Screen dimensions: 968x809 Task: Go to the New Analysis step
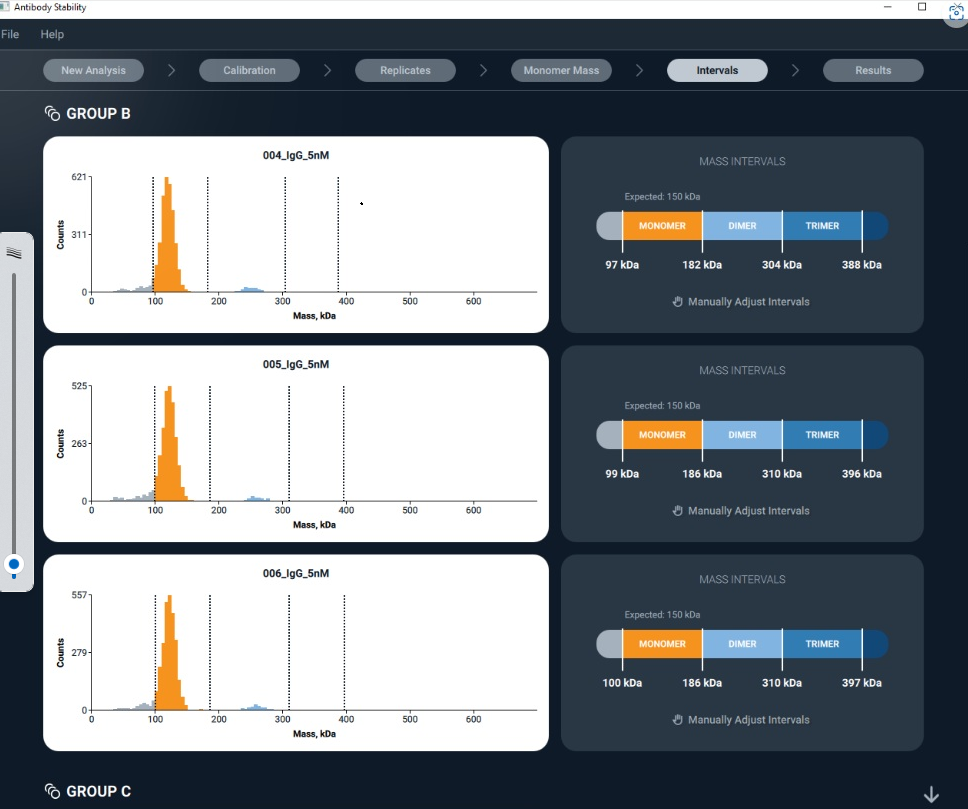coord(93,70)
